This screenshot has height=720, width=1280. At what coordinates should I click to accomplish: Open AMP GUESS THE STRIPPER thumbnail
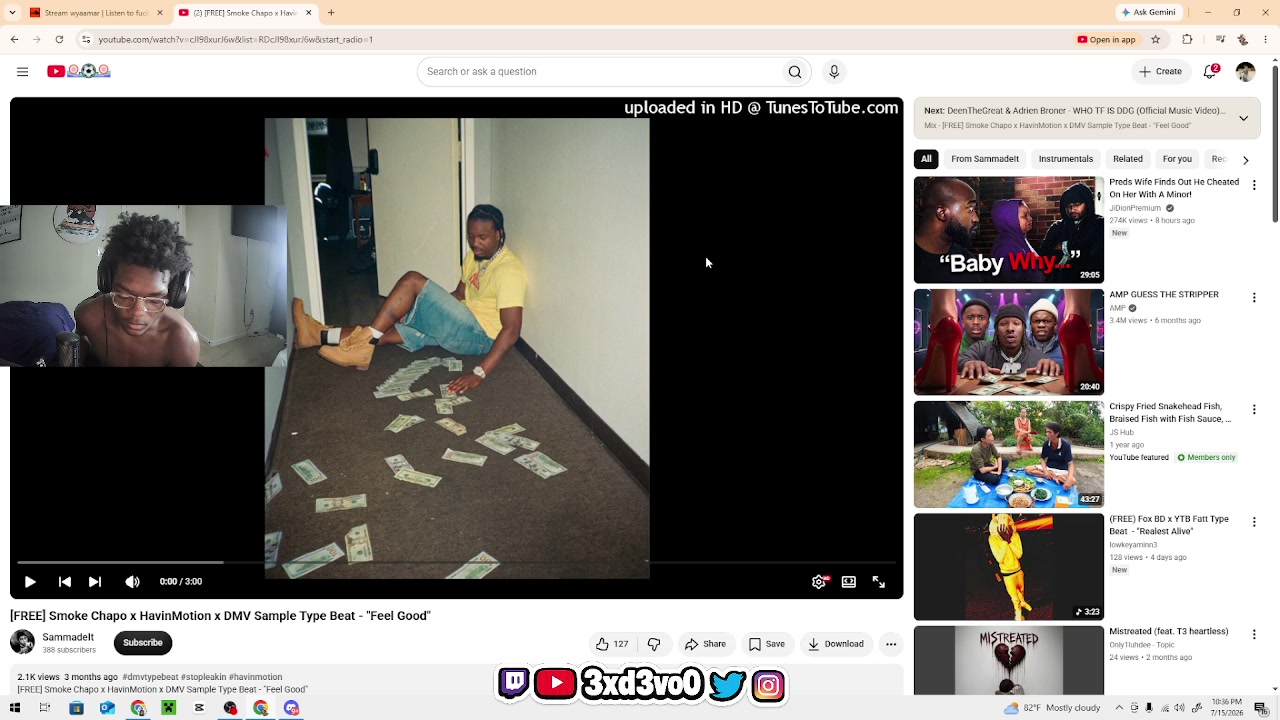(x=1009, y=342)
